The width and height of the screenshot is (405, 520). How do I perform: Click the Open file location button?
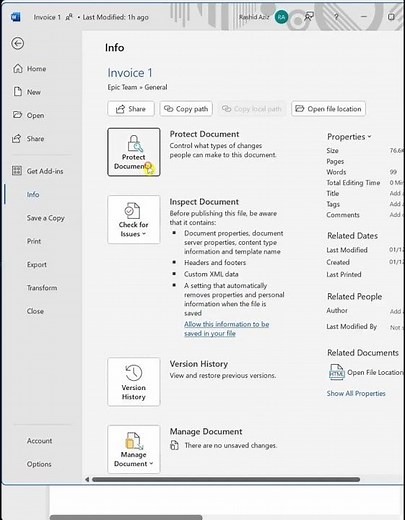click(328, 109)
